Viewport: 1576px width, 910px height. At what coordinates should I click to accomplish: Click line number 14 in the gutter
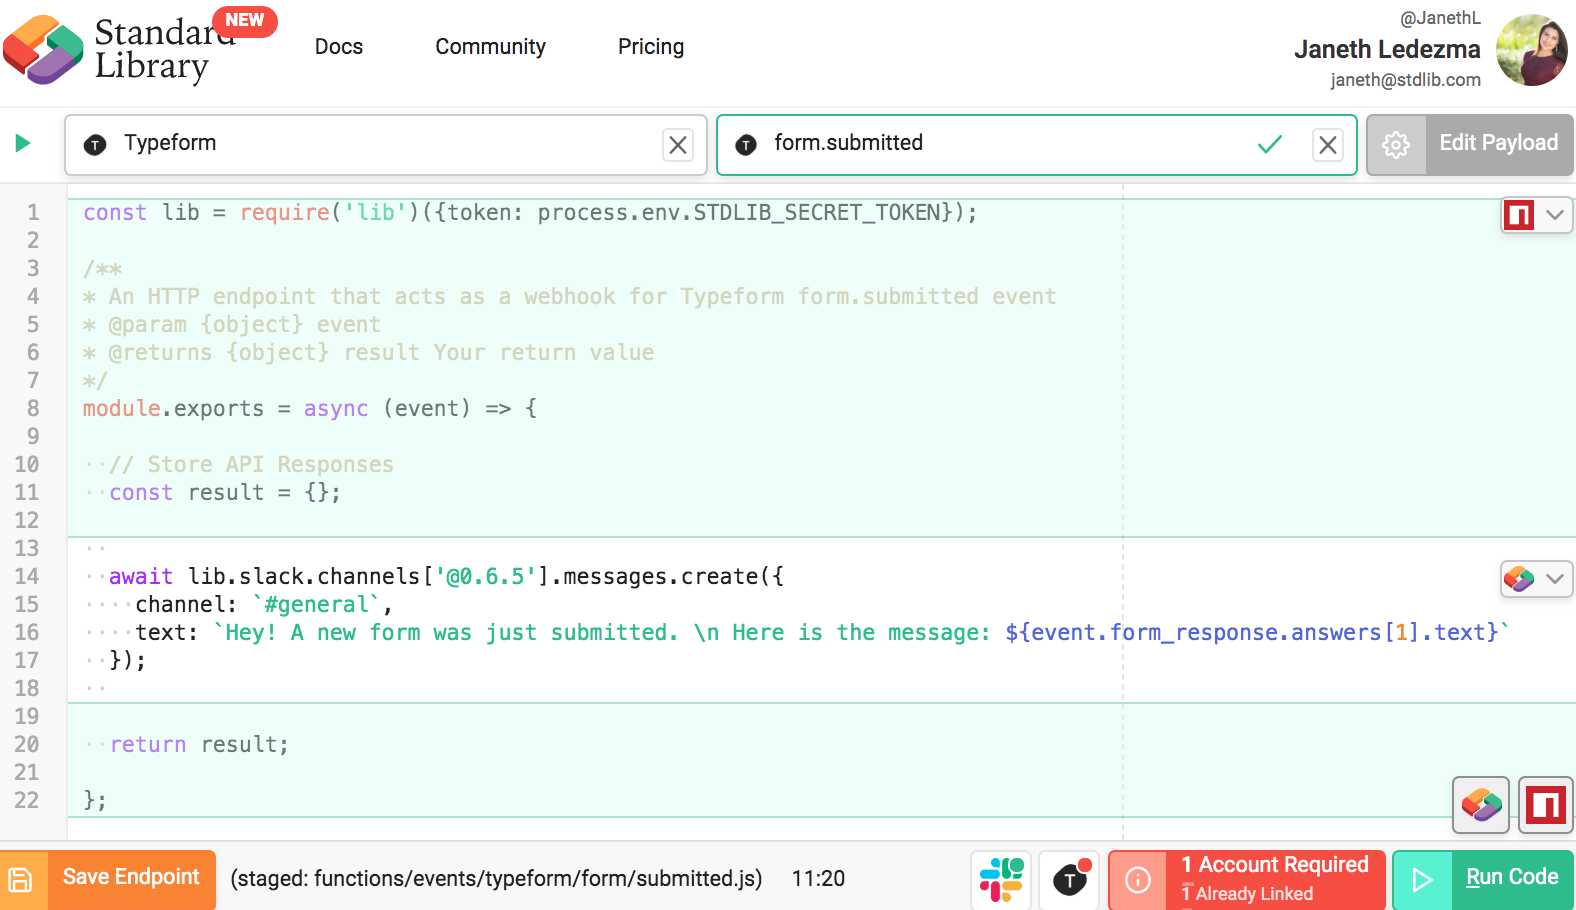[27, 576]
